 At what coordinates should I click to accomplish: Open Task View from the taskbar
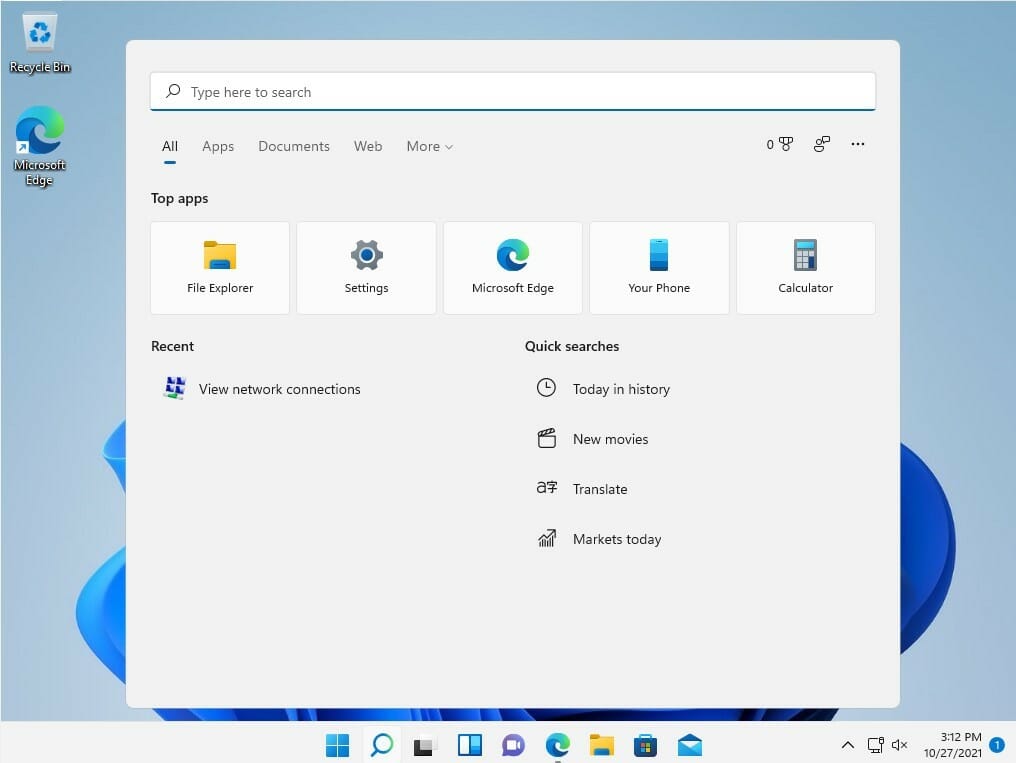[425, 746]
